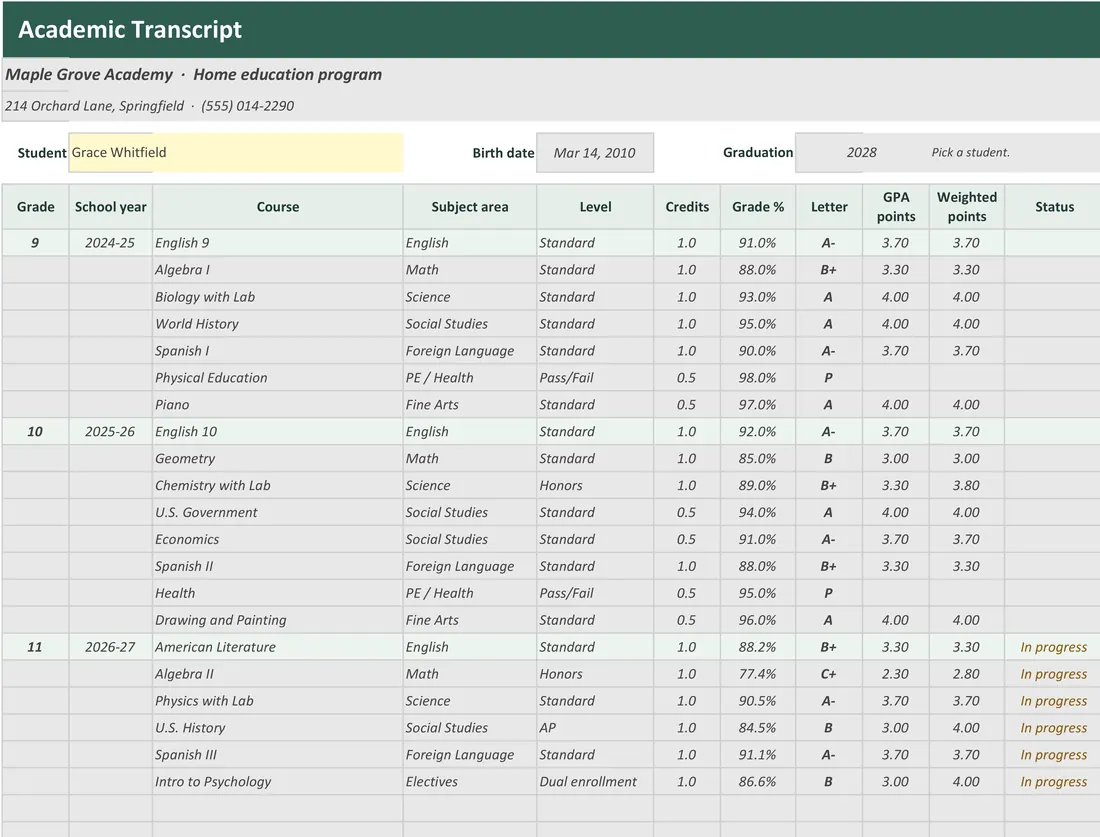Click the U.S. Government course cell
The height and width of the screenshot is (837, 1100).
coord(278,512)
